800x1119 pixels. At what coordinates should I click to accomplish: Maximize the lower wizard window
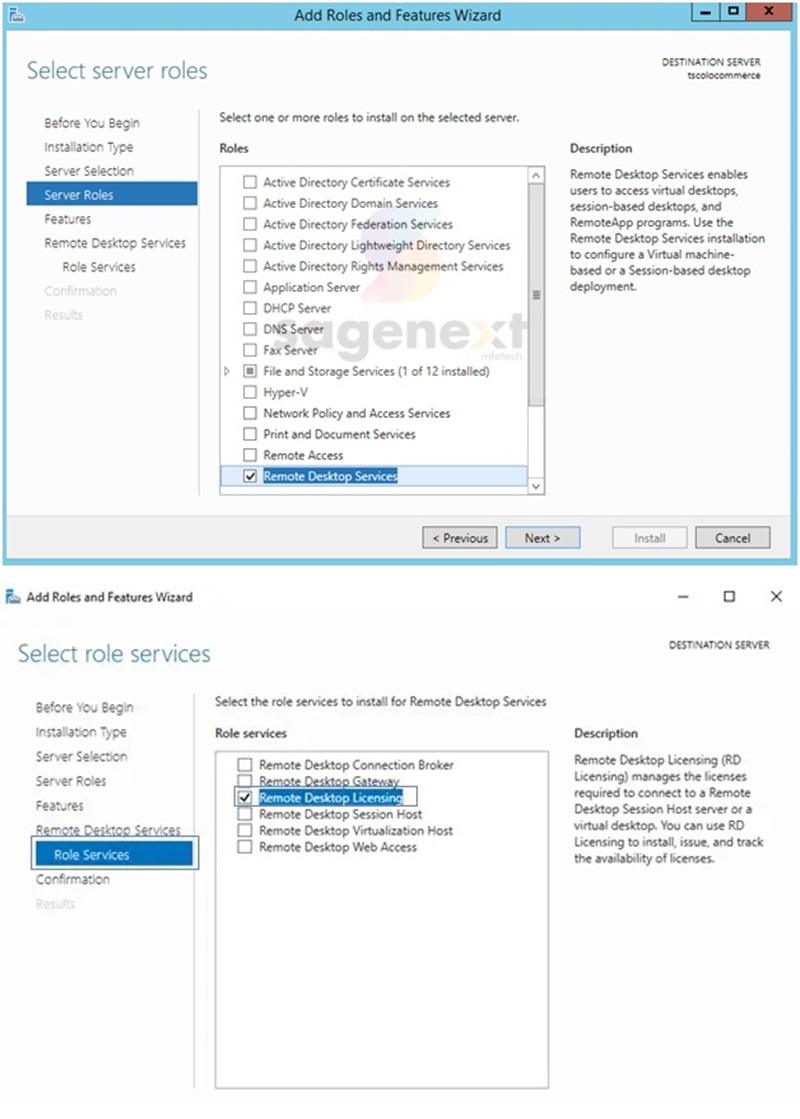(729, 597)
